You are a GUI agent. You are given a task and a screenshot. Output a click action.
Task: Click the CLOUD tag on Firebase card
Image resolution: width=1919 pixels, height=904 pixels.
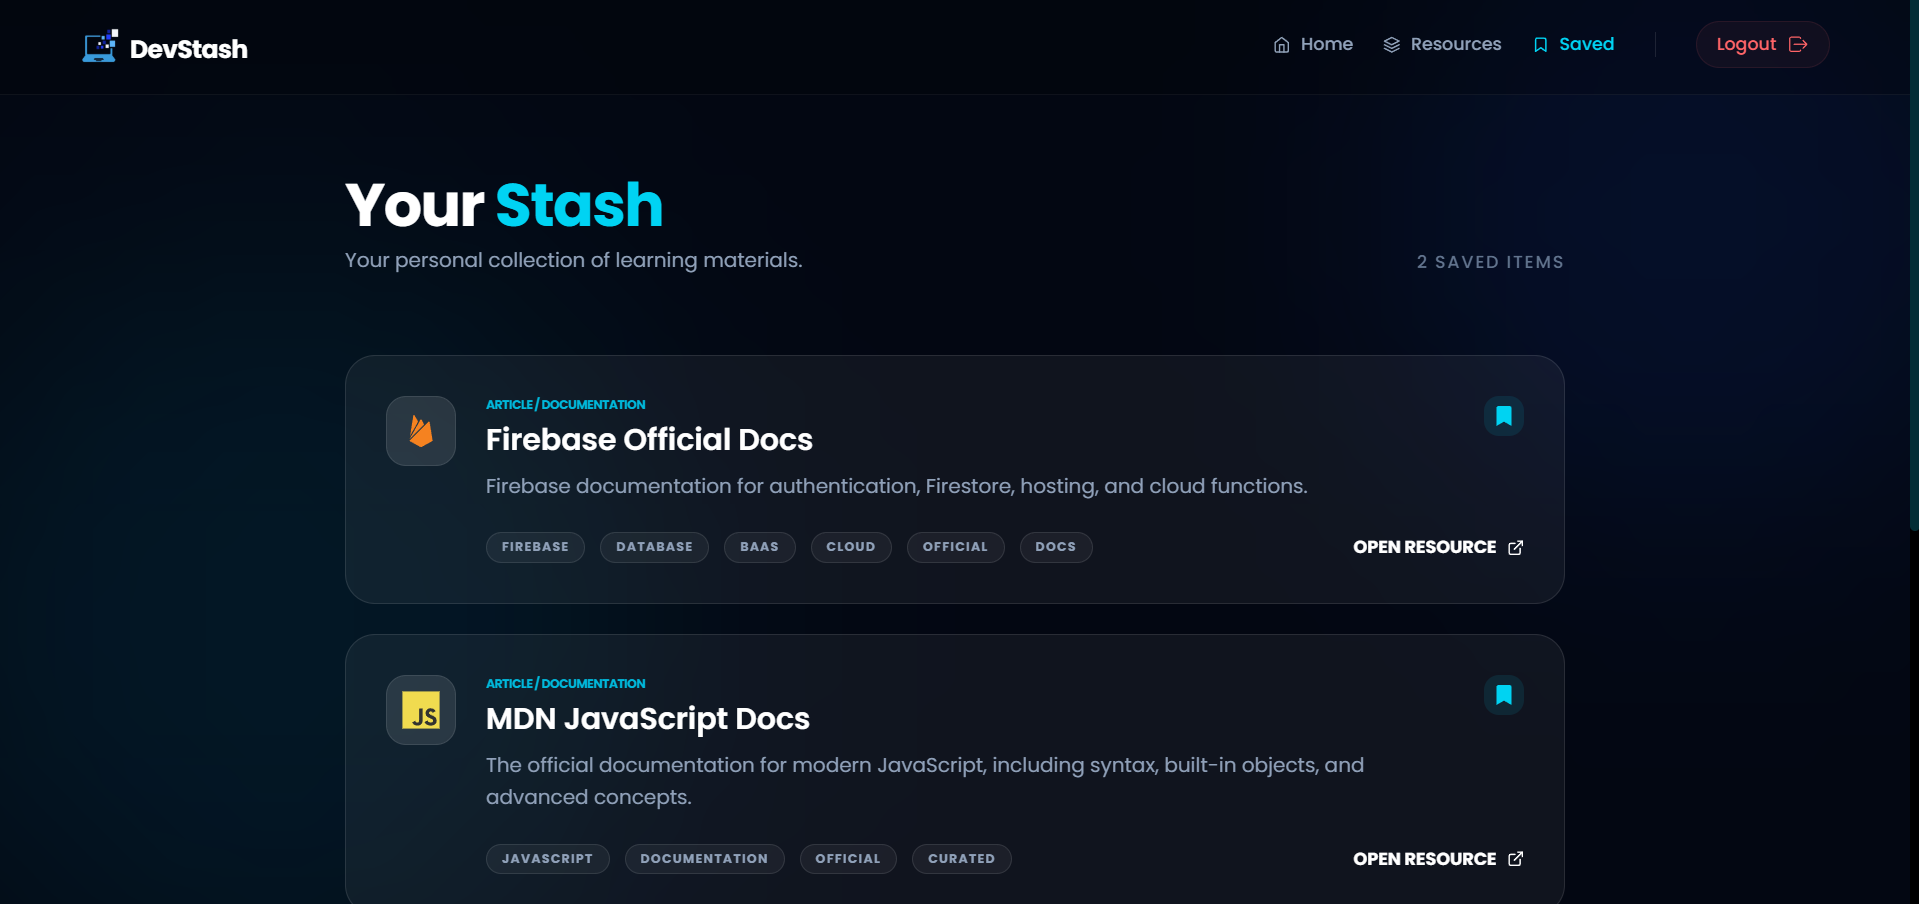pos(850,547)
